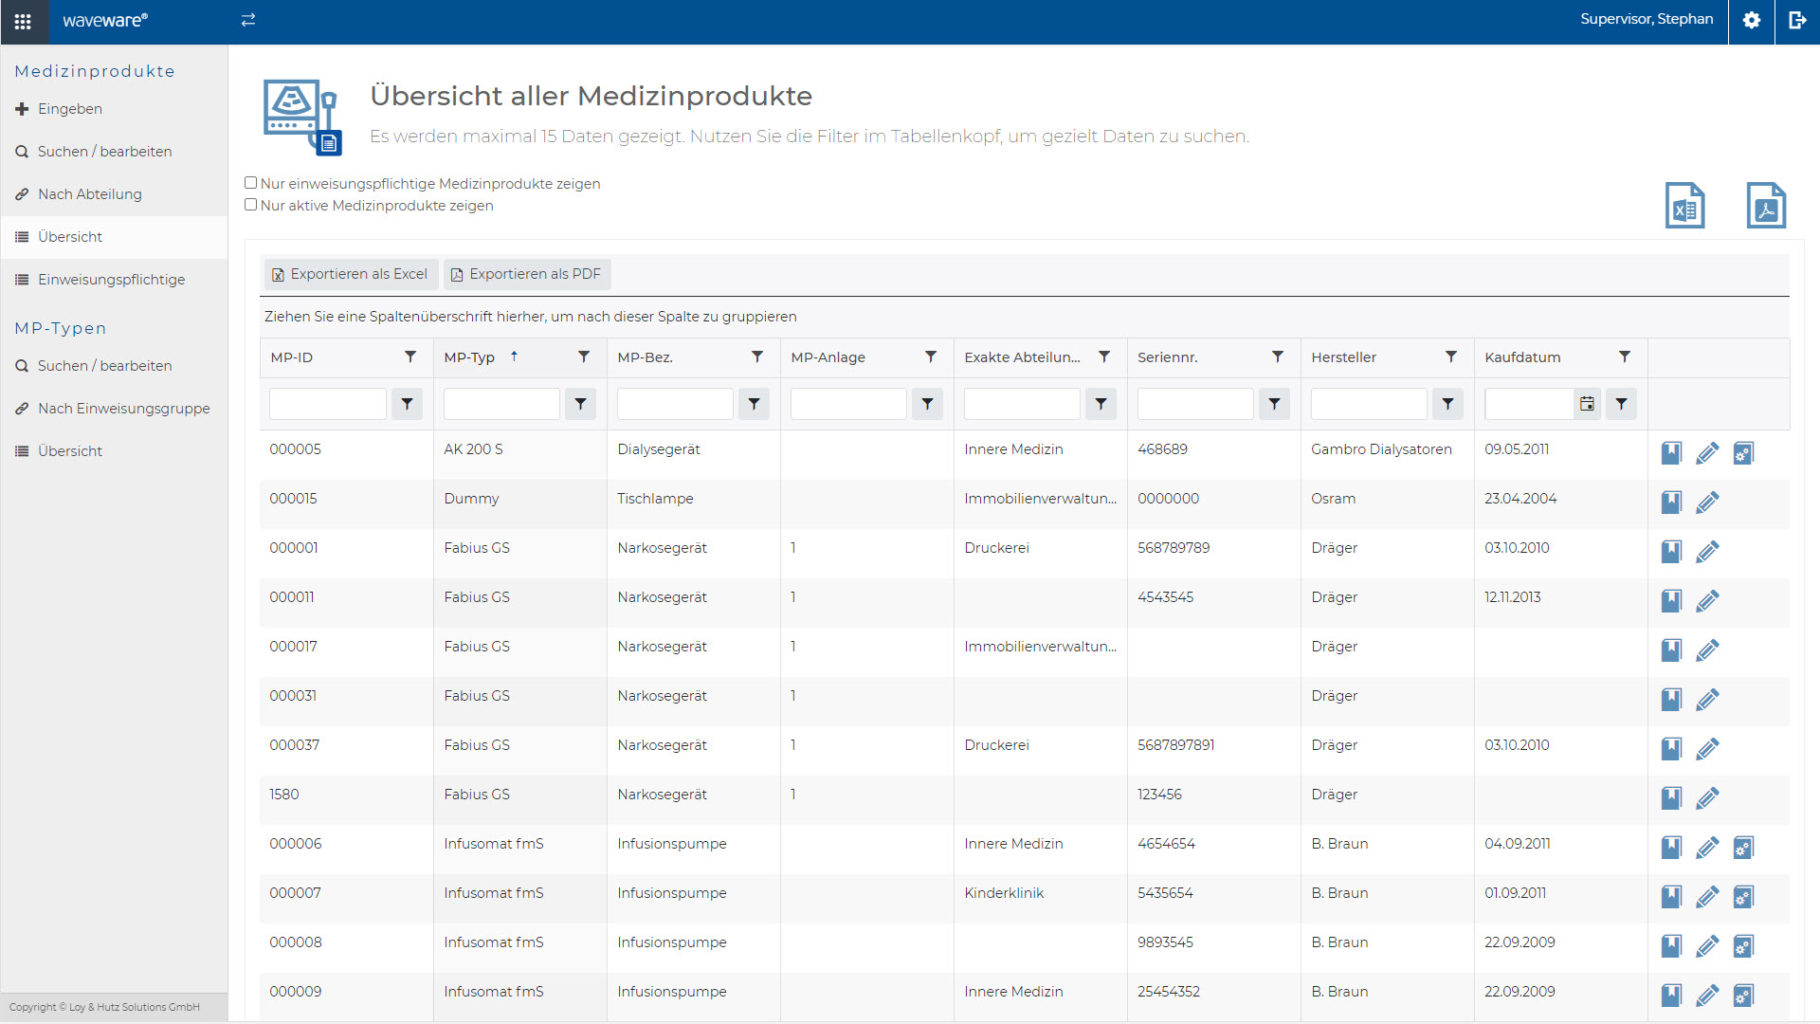Open the book icon for row 000015

click(1671, 502)
